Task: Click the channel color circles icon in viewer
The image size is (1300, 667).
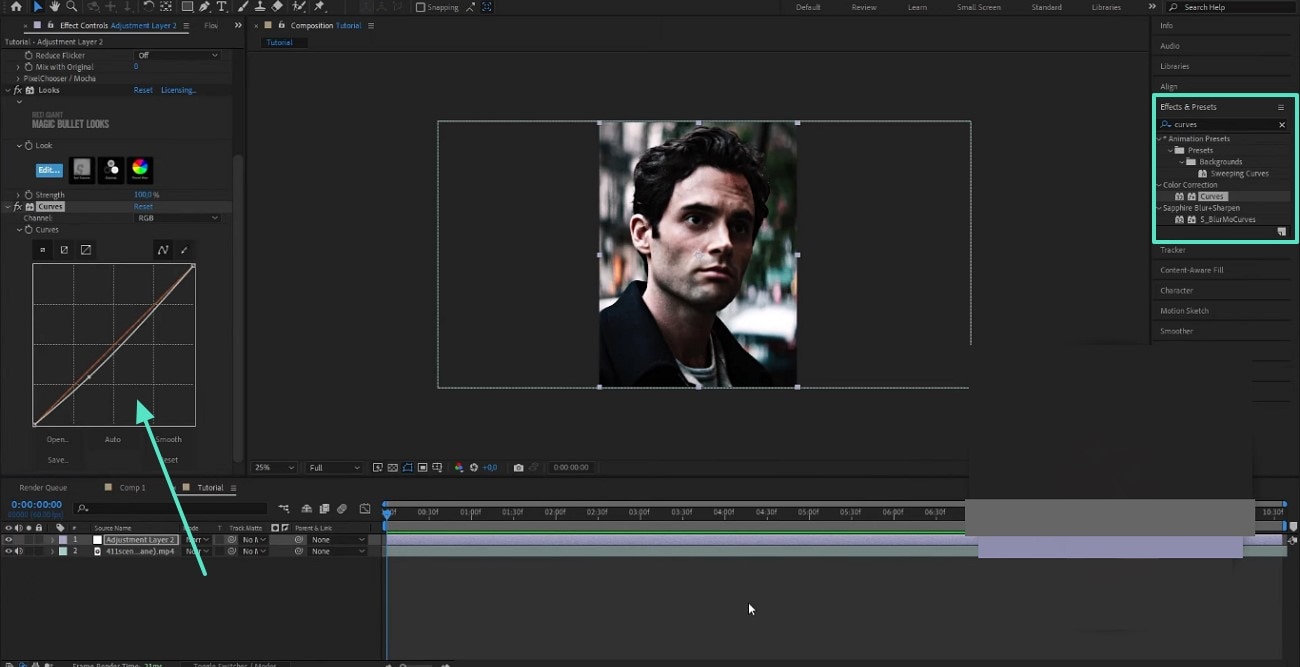Action: pos(459,467)
